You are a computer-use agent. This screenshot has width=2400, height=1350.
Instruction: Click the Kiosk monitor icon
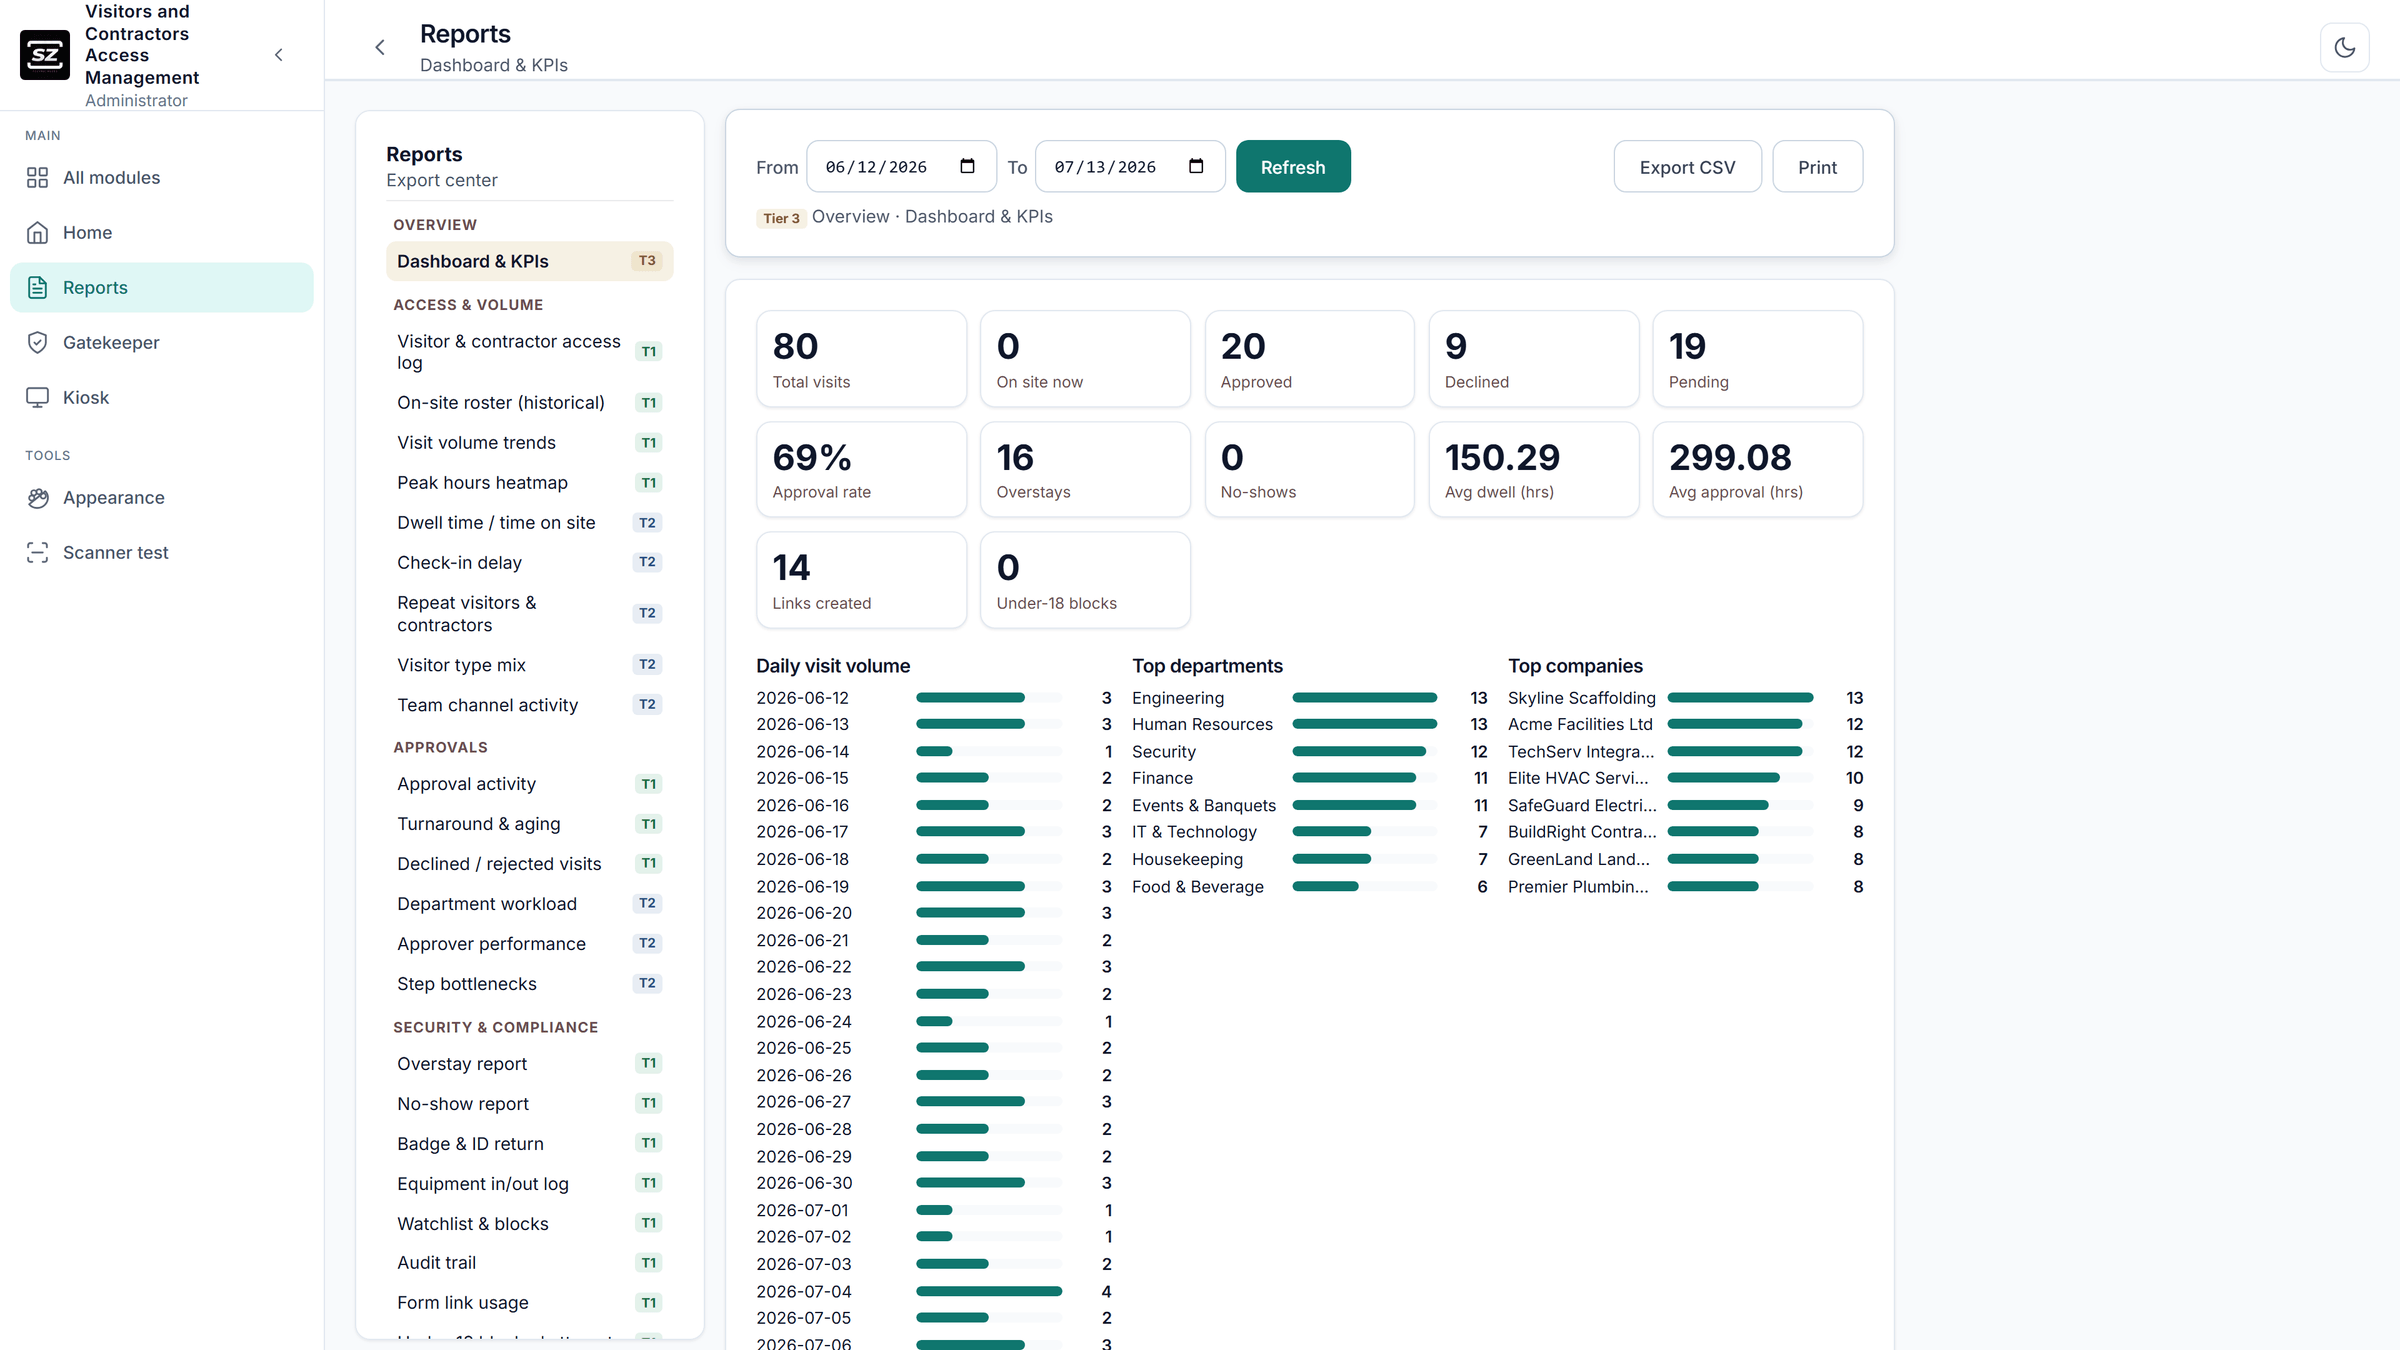tap(38, 397)
